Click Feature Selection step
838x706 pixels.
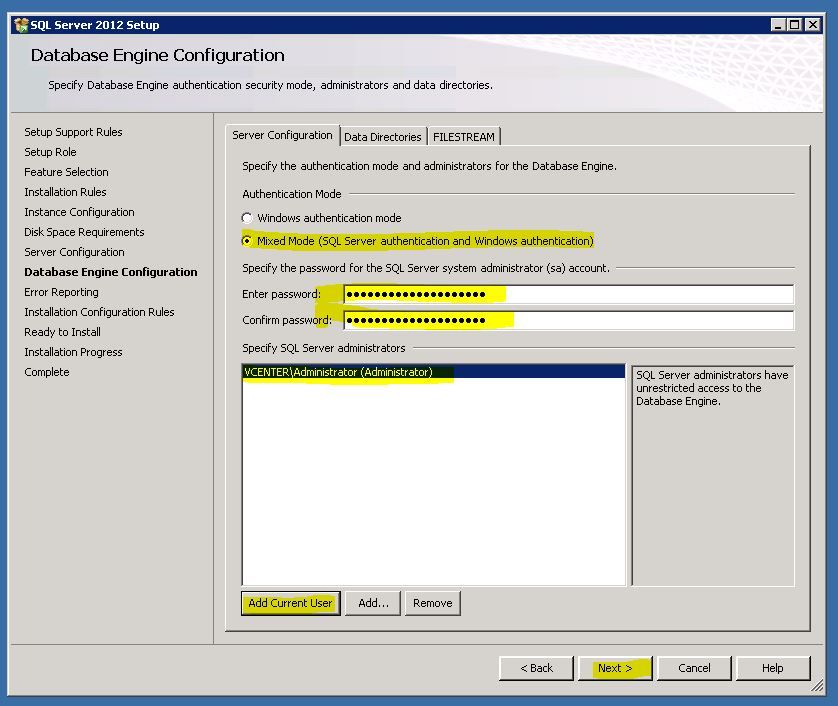(x=66, y=172)
